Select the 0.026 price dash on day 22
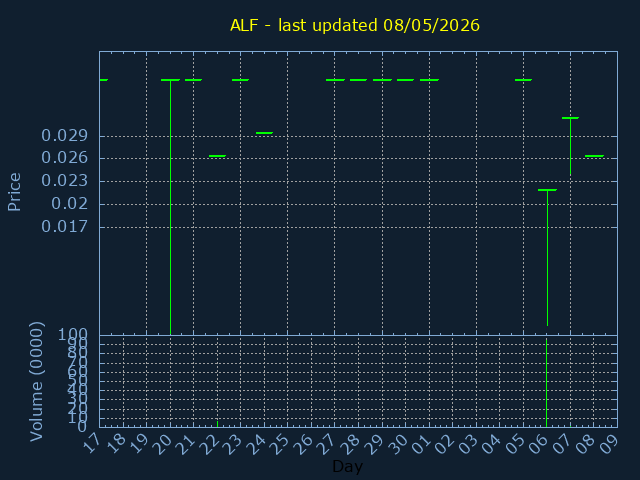 point(217,156)
